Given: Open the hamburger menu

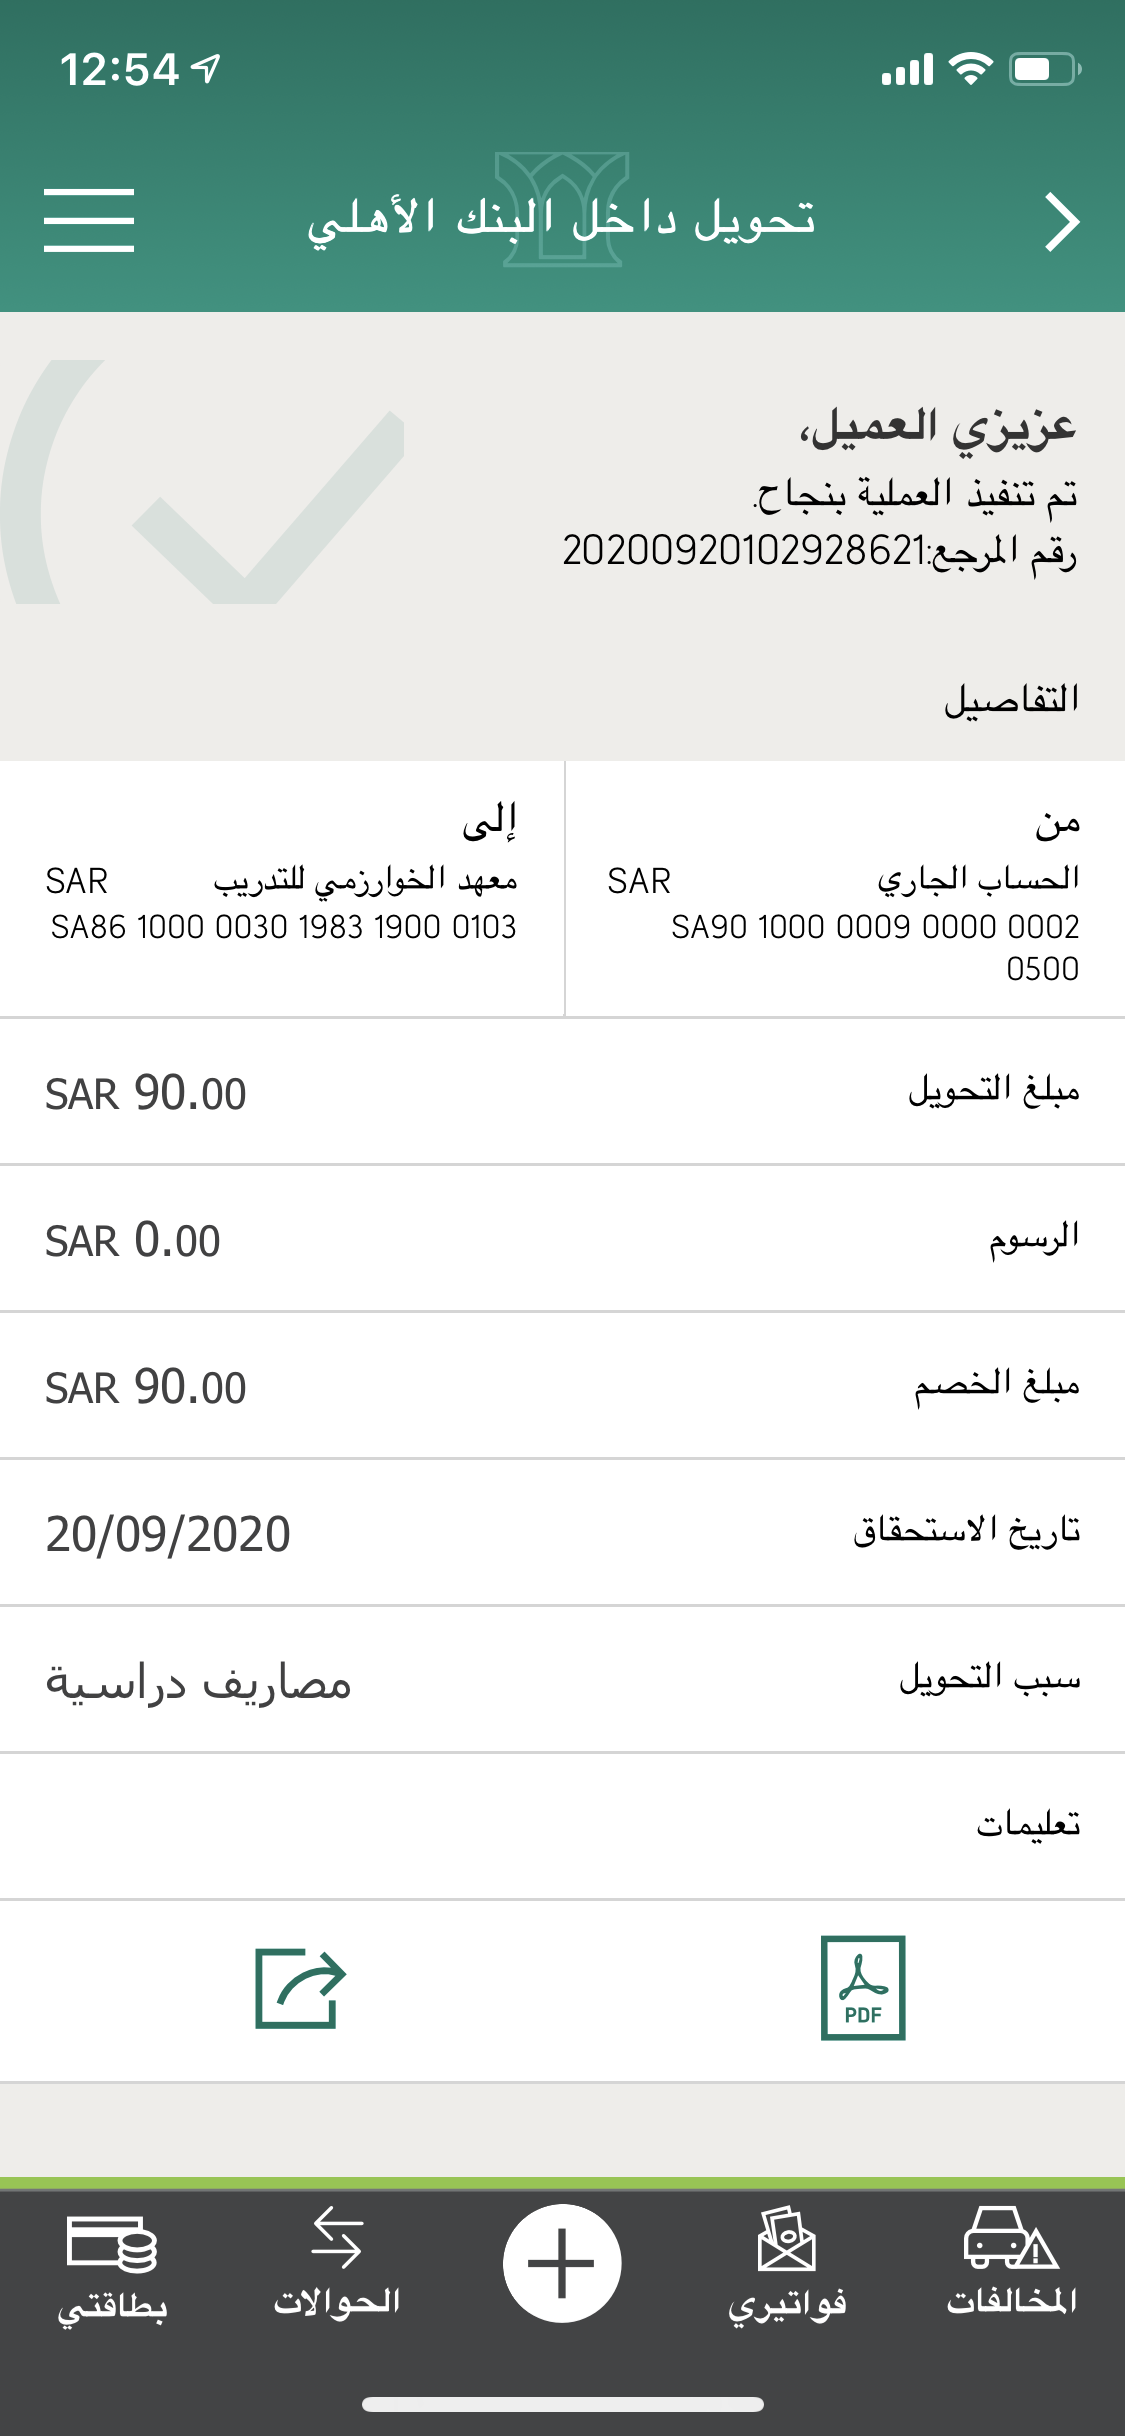Looking at the screenshot, I should coord(89,220).
